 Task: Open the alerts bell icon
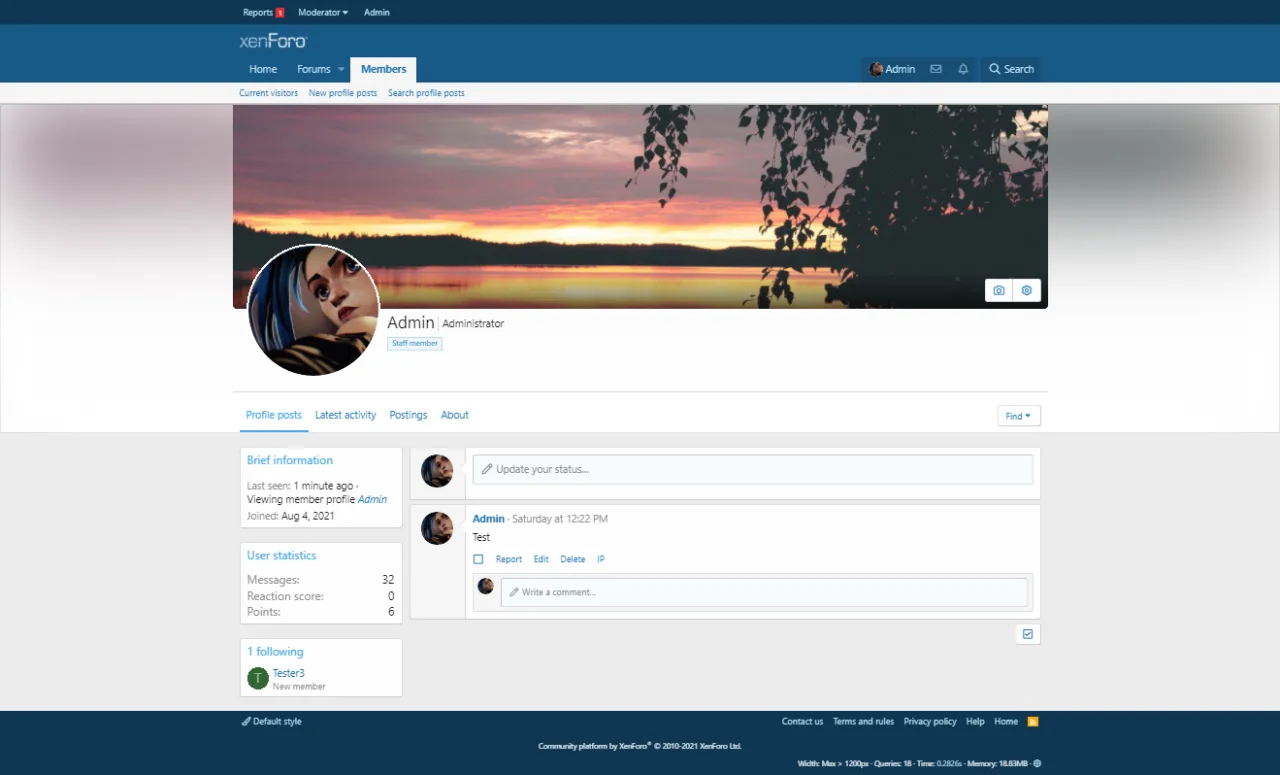coord(963,69)
